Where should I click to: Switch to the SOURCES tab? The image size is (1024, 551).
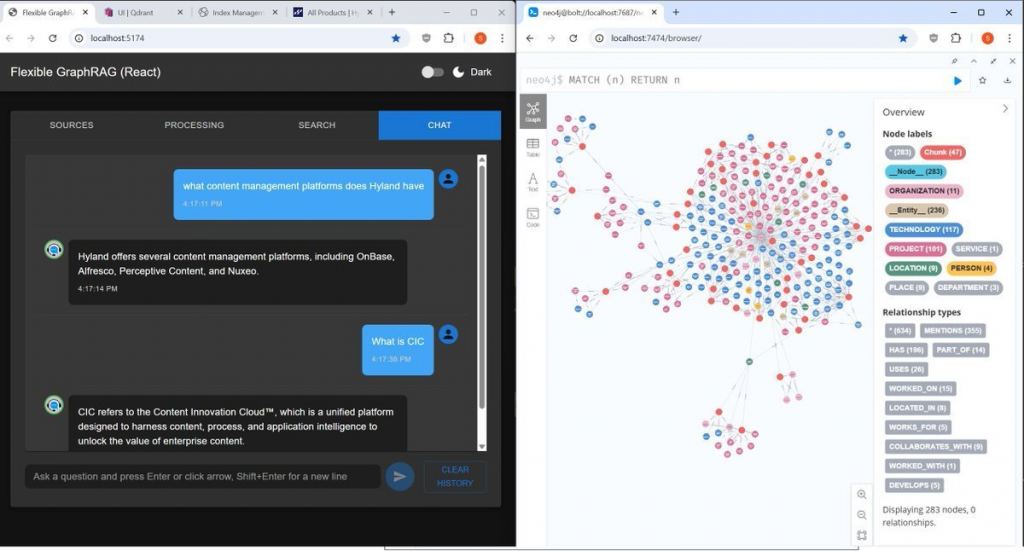(x=71, y=125)
